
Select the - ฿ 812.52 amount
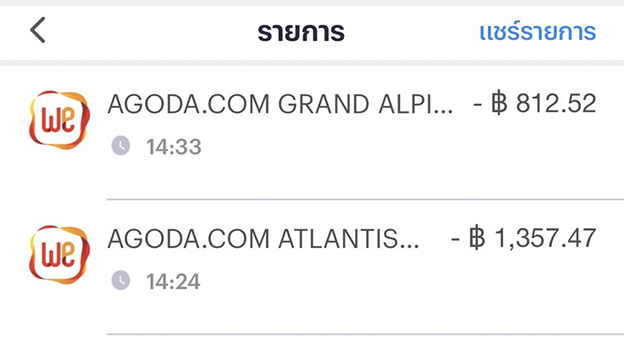click(534, 103)
